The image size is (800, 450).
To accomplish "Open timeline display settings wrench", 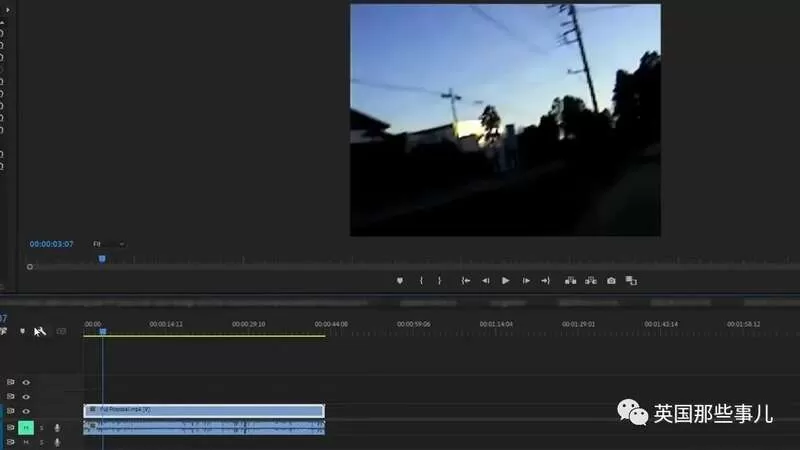I will click(40, 332).
